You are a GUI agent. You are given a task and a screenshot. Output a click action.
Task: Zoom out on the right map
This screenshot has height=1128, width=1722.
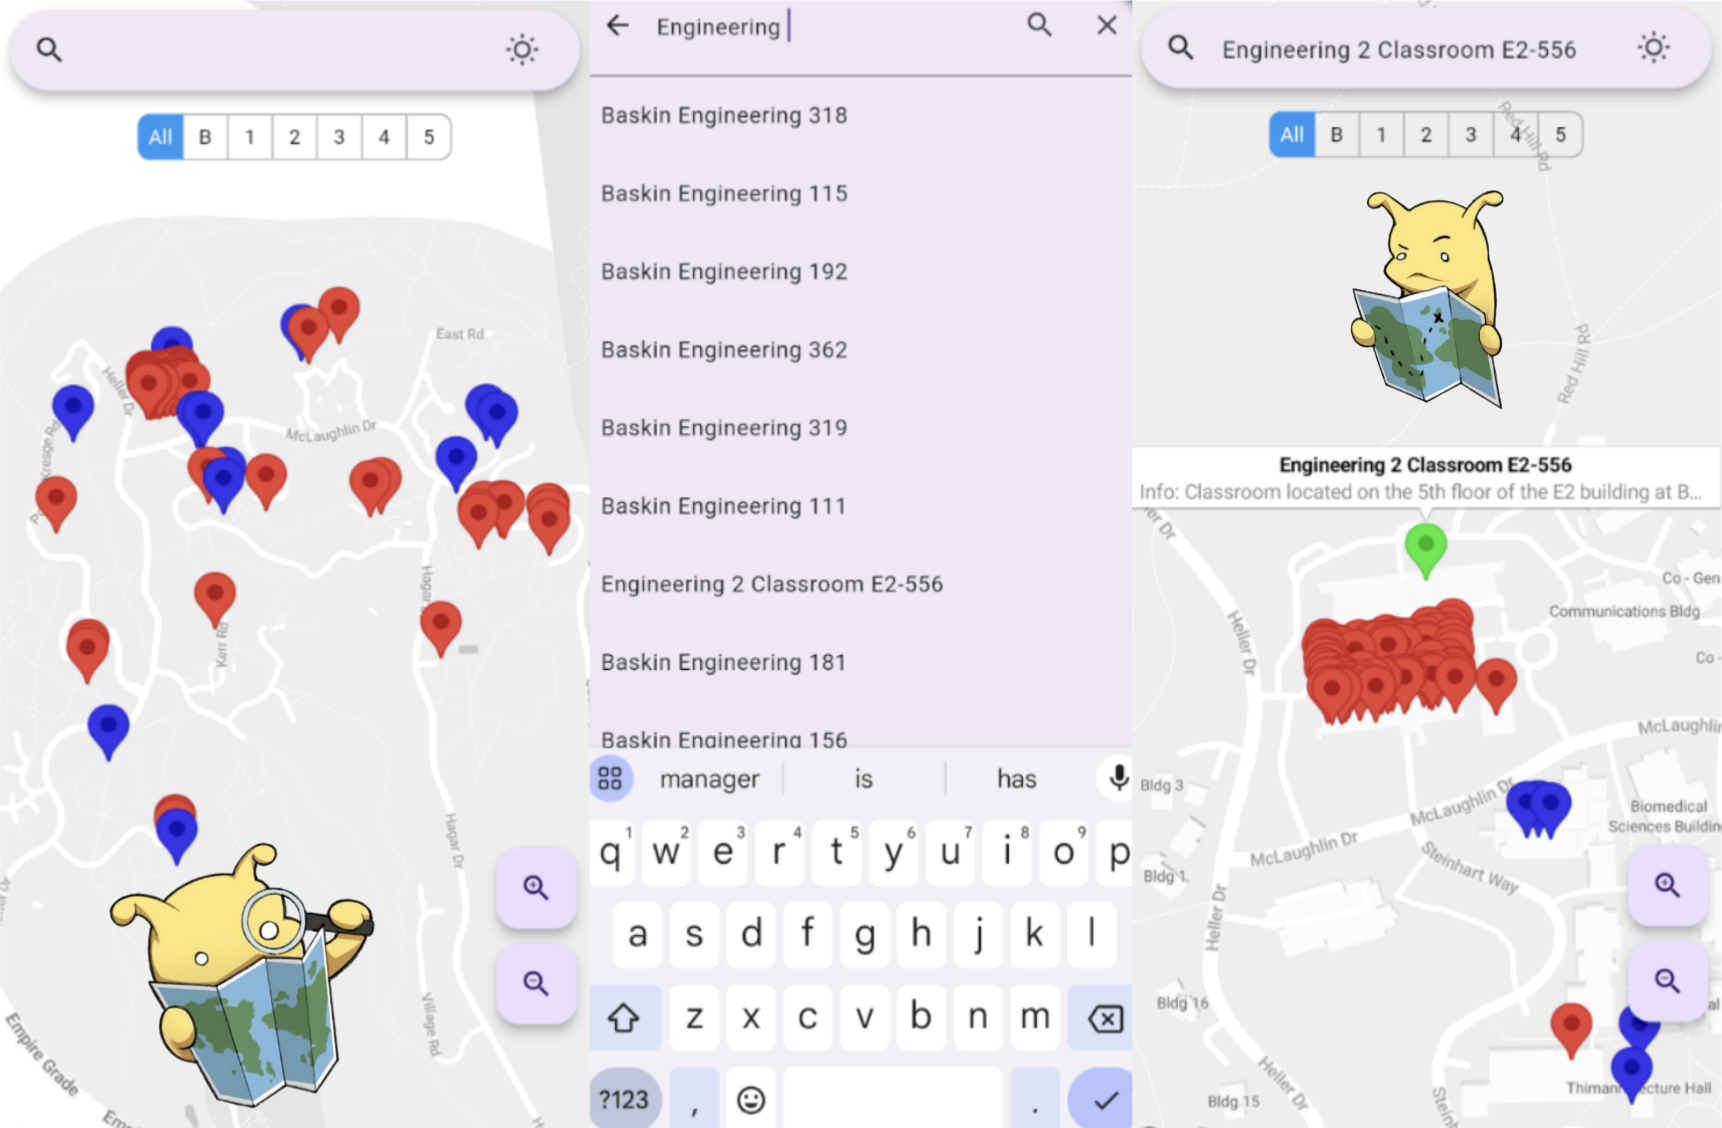(1666, 980)
